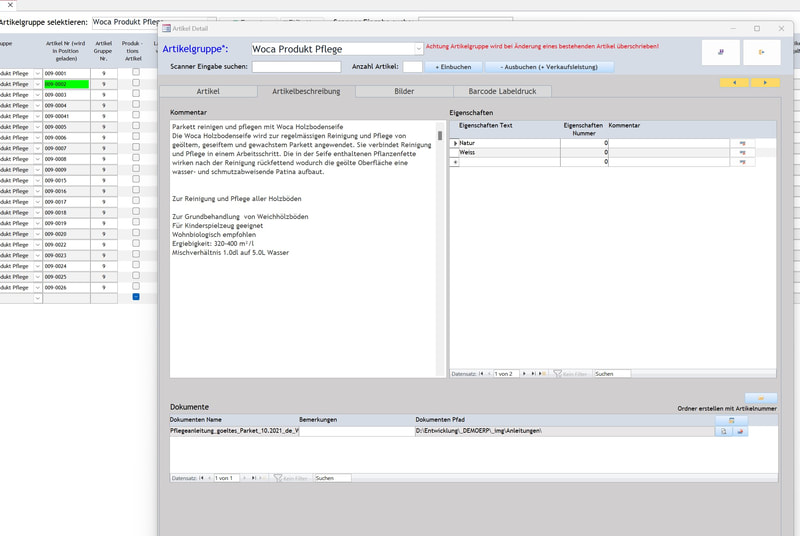Click into 'Scanner Eingabe suchen' field
Viewport: 800px width, 536px height.
(296, 67)
